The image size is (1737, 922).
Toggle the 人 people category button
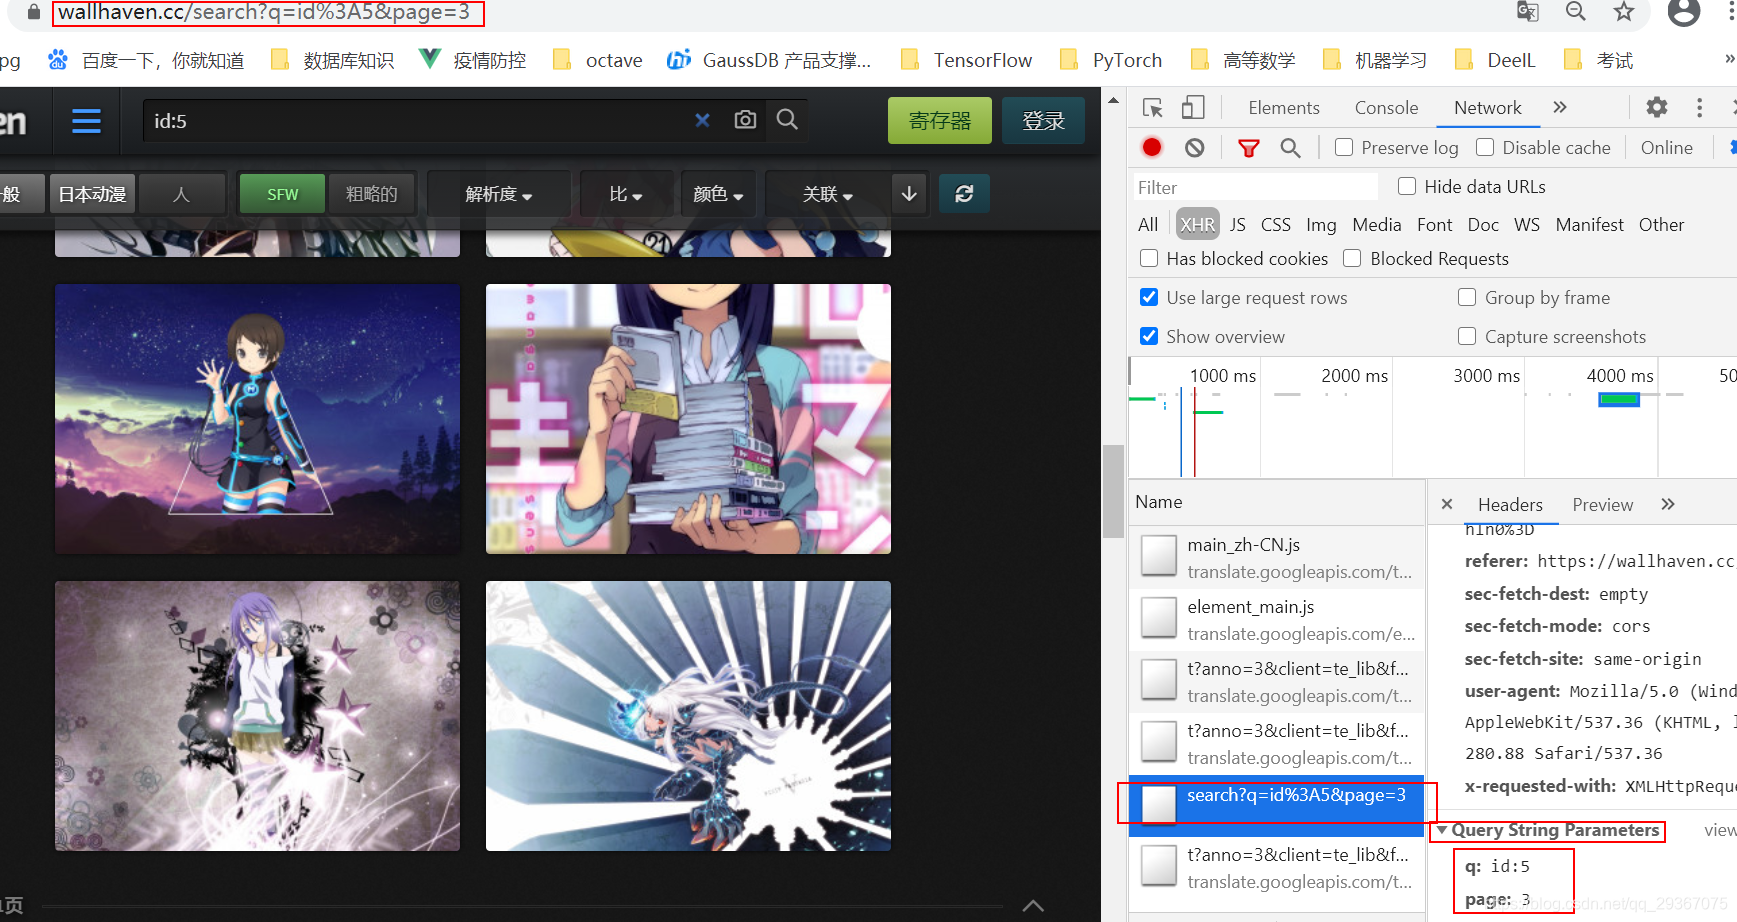click(x=181, y=194)
